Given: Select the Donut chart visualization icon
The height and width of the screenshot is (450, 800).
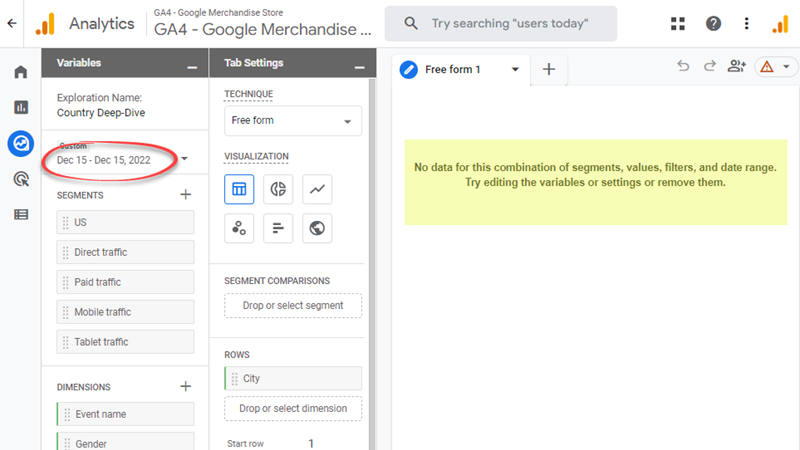Looking at the screenshot, I should pyautogui.click(x=278, y=189).
